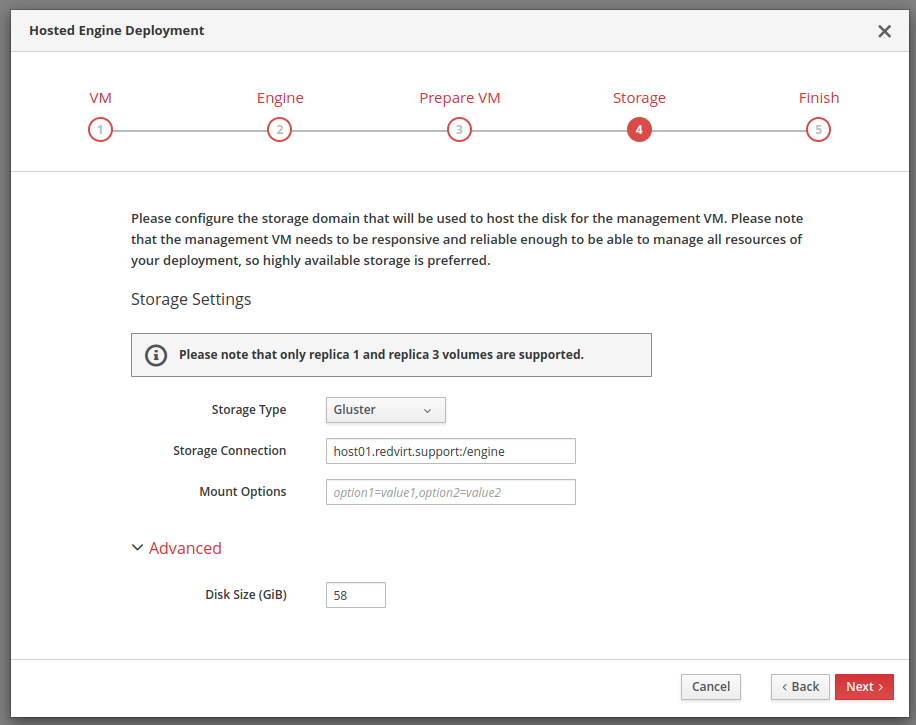
Task: Open the Storage Type dropdown
Action: [x=385, y=410]
